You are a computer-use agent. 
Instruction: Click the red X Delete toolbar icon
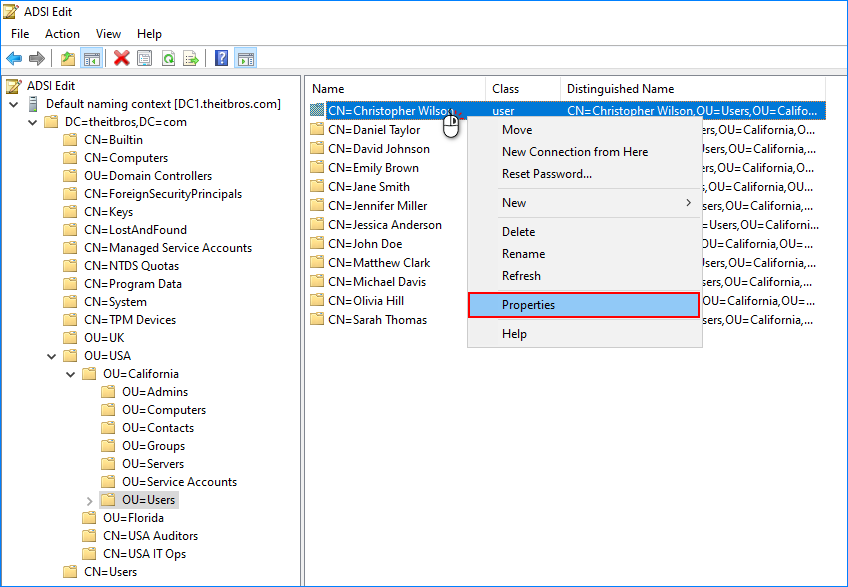[x=122, y=58]
